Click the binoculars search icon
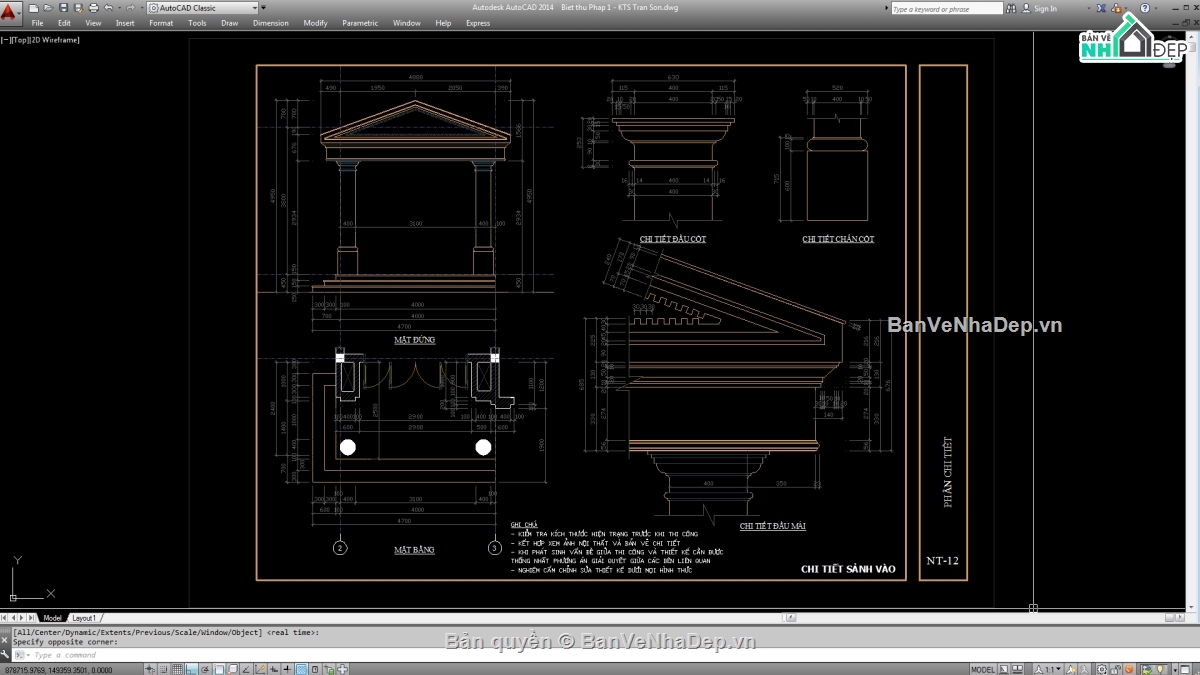 [1010, 8]
